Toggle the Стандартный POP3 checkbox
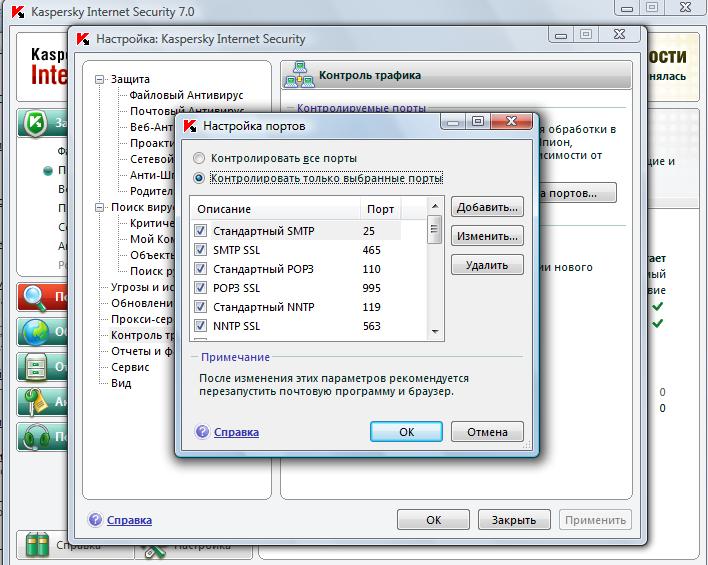Viewport: 708px width, 565px height. click(200, 269)
